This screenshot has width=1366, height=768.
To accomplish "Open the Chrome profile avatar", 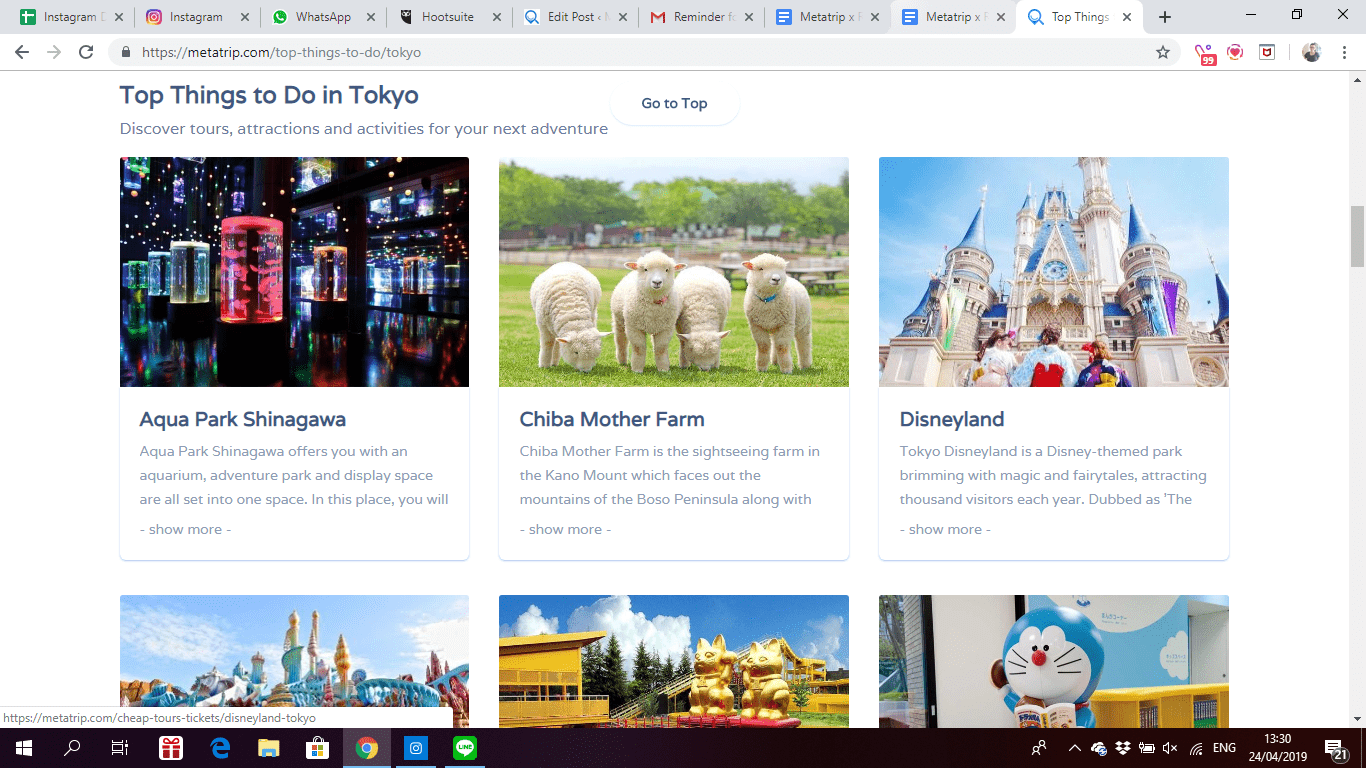I will point(1312,52).
